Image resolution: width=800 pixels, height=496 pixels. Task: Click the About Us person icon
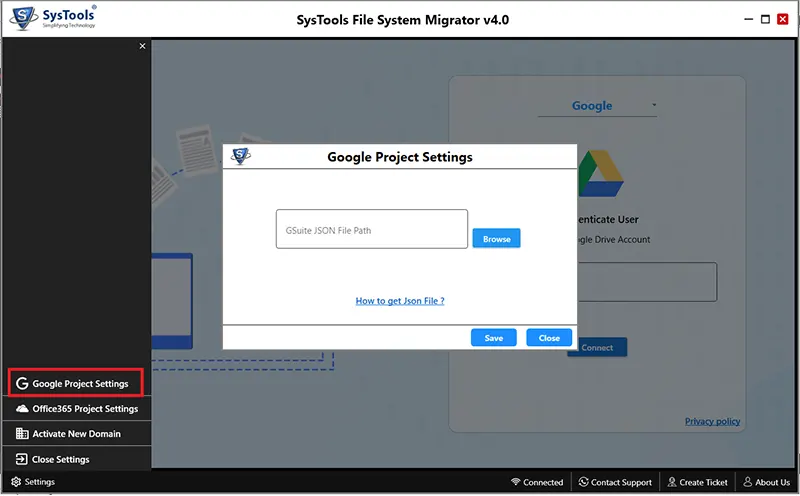[x=747, y=482]
